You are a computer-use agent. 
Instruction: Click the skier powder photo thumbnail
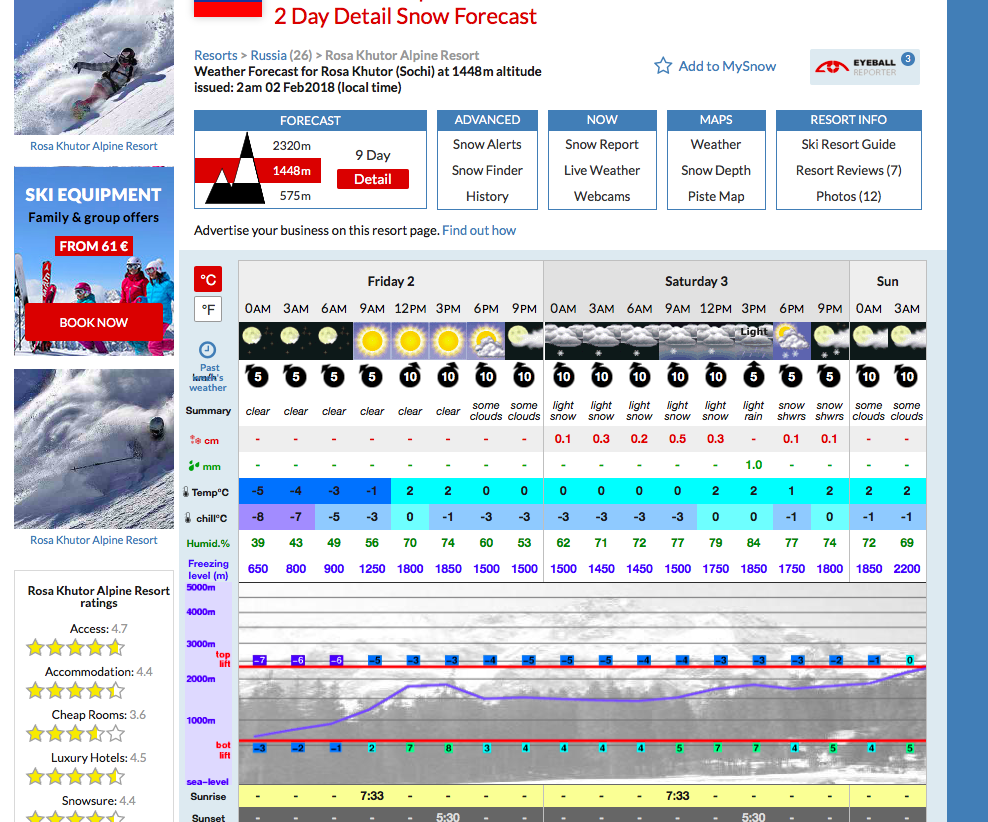(x=94, y=448)
